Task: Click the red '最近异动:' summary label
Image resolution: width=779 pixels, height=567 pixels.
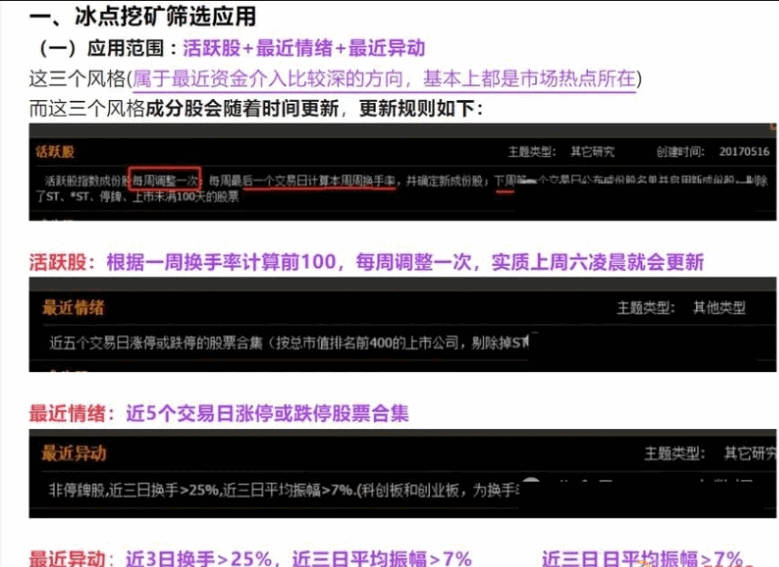Action: pos(72,558)
